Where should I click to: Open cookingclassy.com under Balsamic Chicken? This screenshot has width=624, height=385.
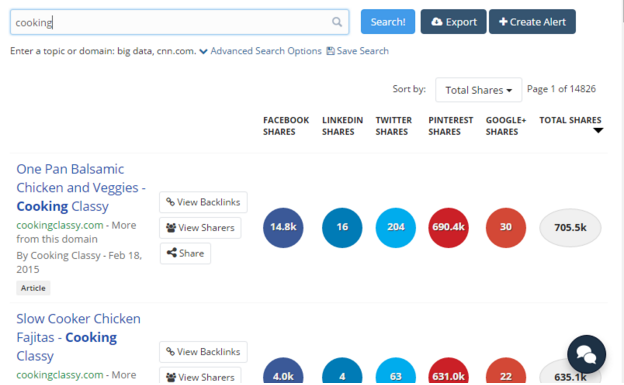60,225
